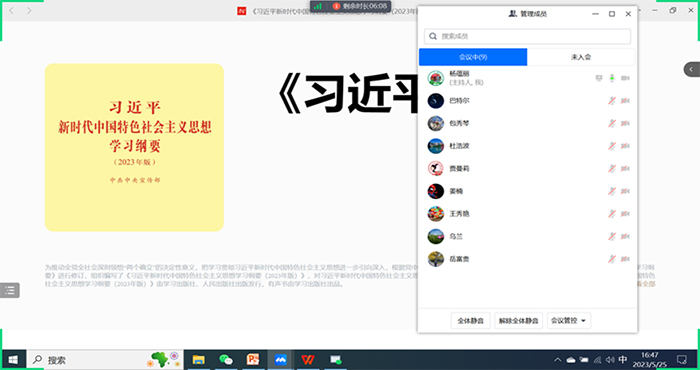Click the 全体静音 button
Viewport: 700px width, 370px height.
pos(471,320)
